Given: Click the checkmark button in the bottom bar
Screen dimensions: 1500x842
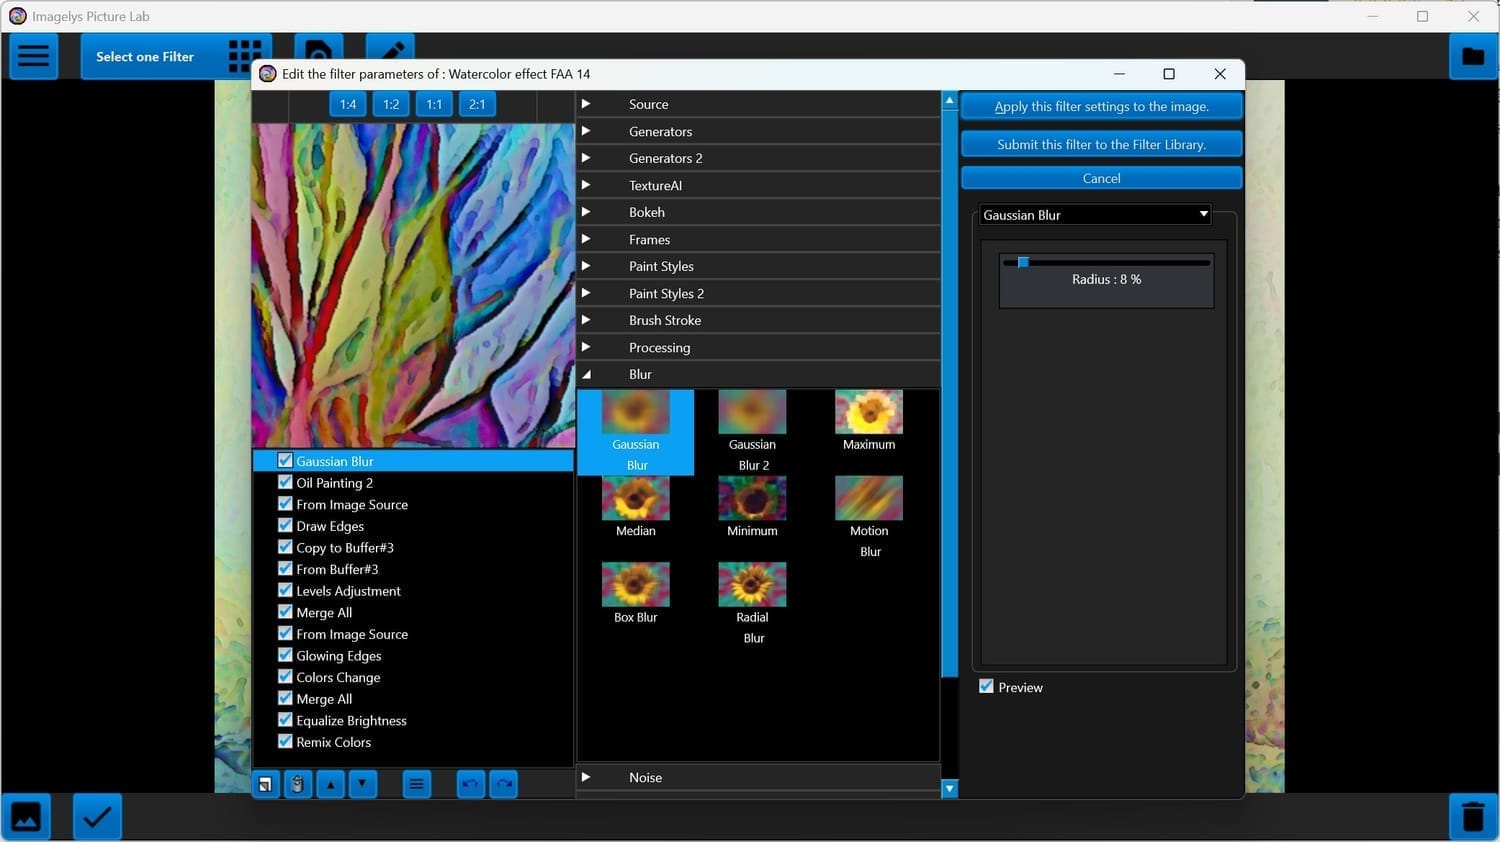Looking at the screenshot, I should [97, 816].
